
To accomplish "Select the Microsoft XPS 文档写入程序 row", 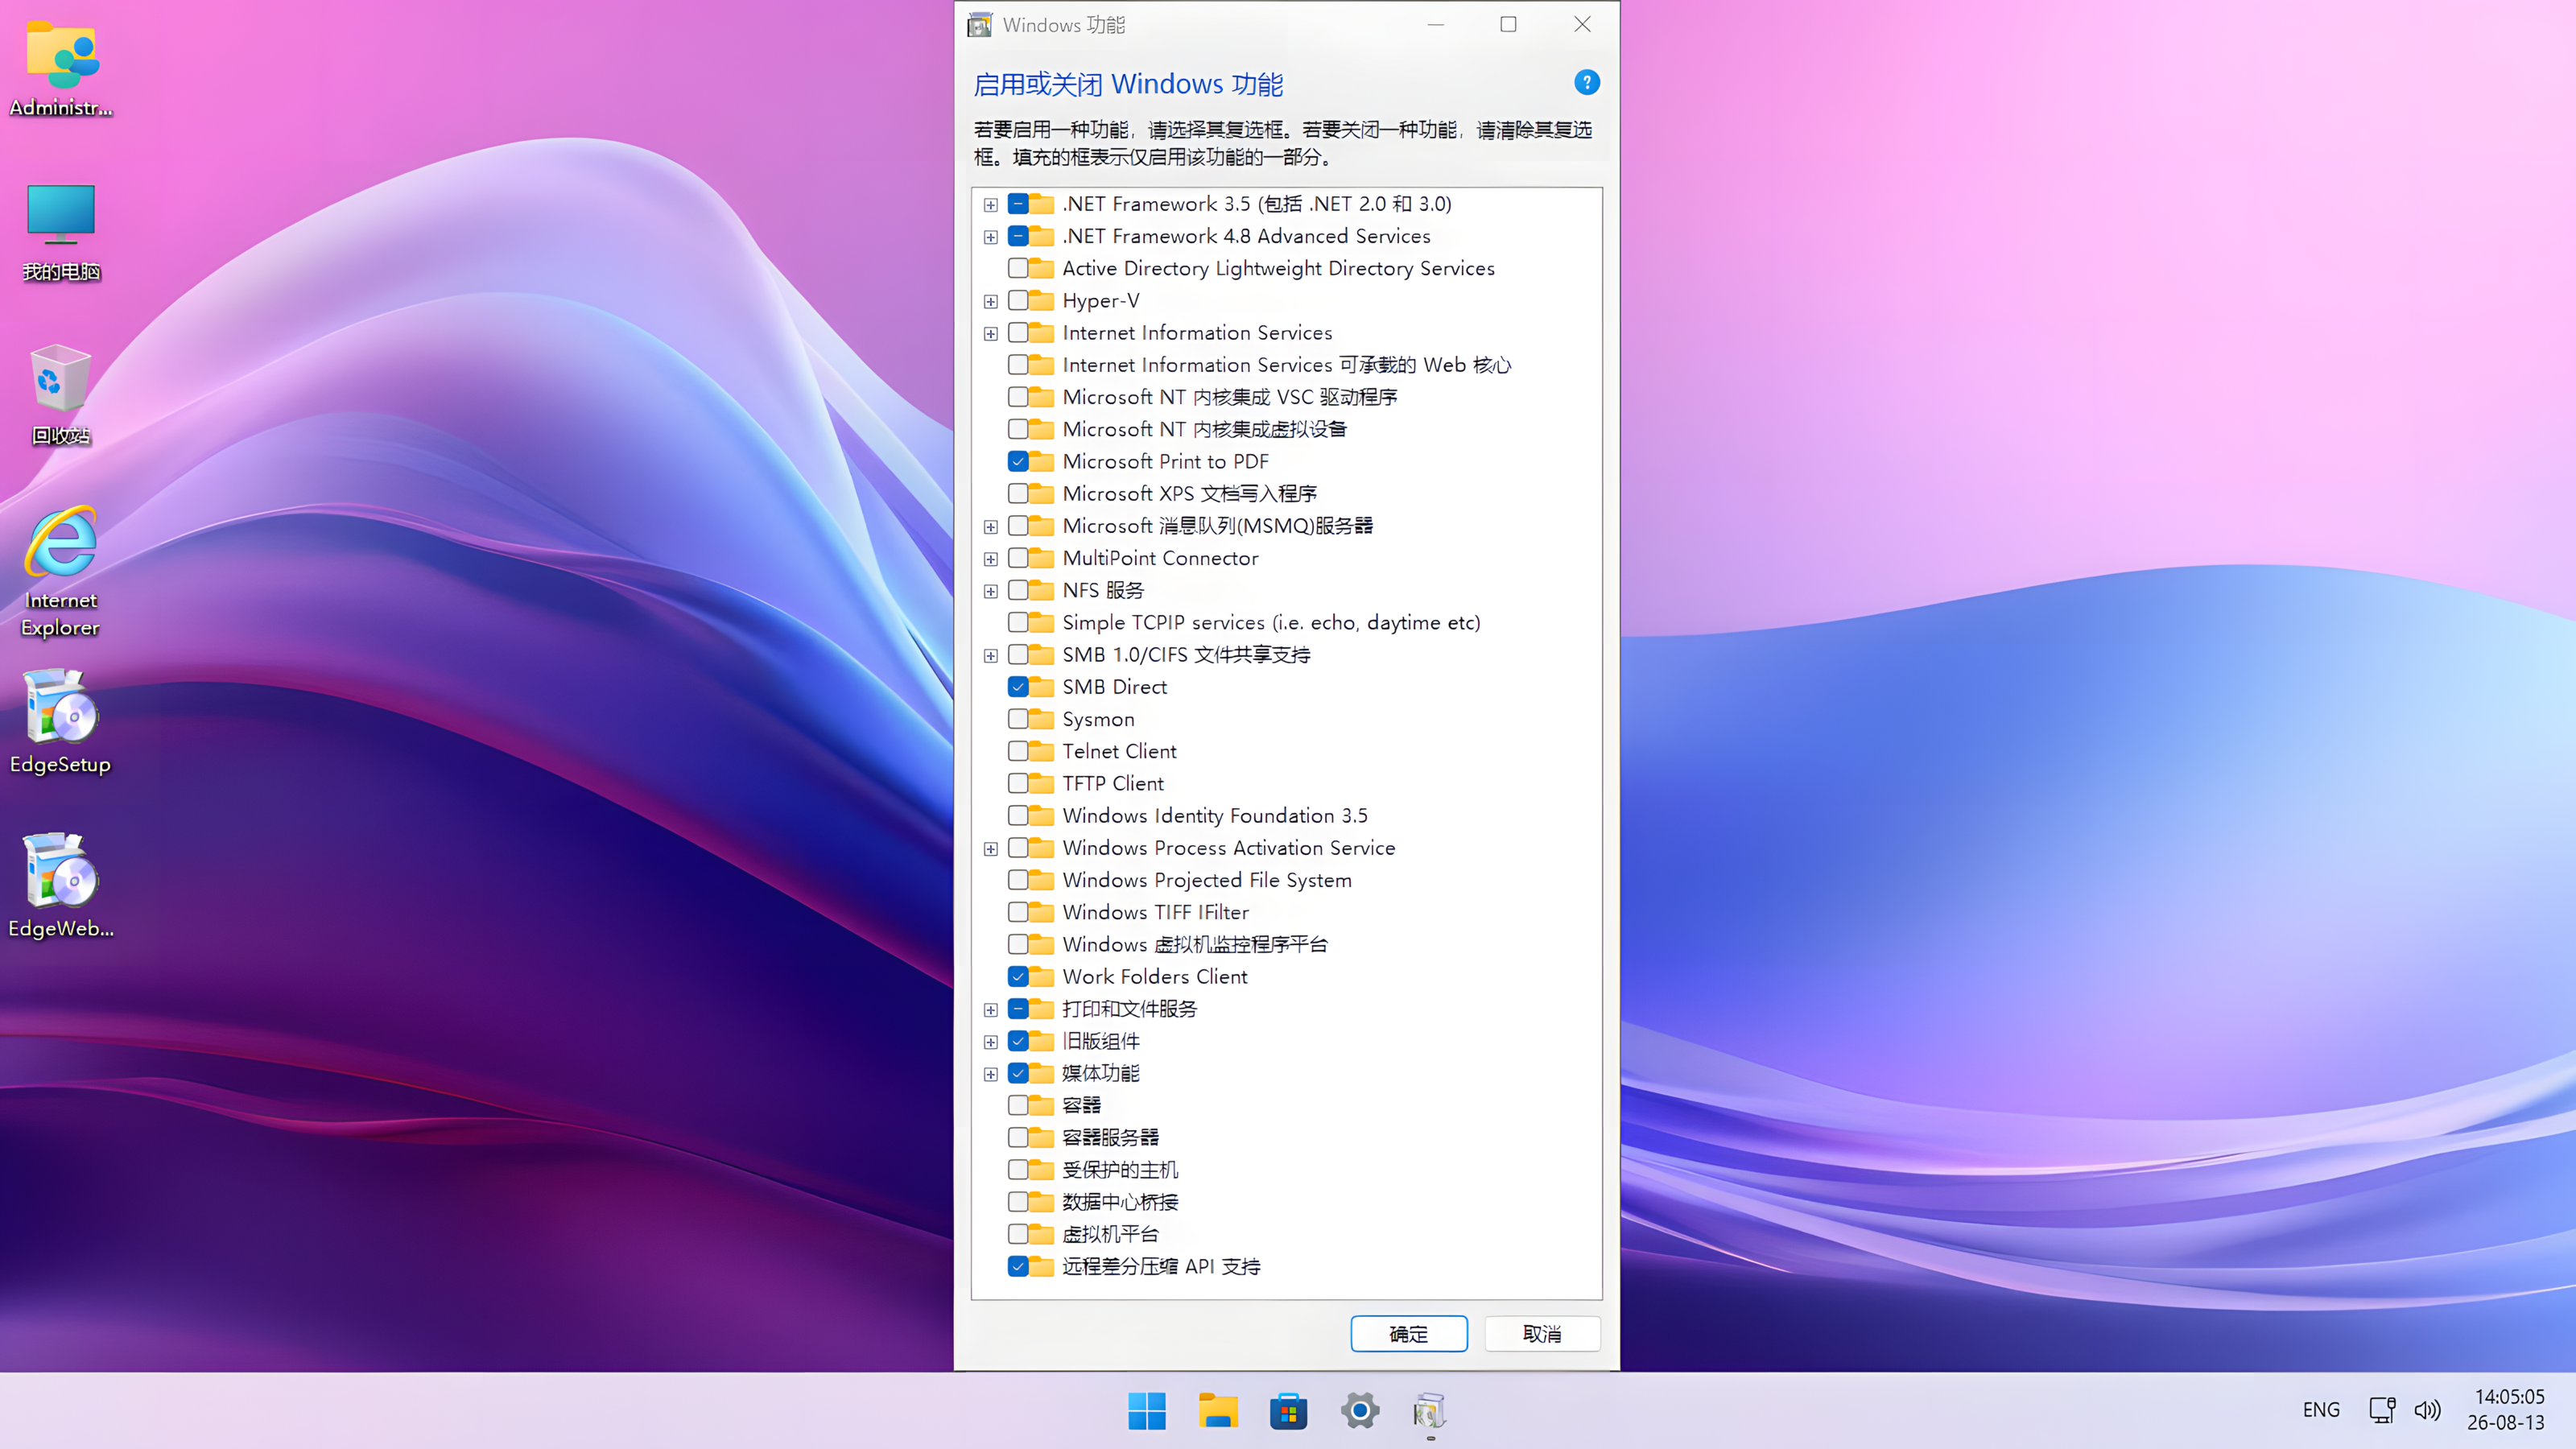I will tap(1189, 493).
